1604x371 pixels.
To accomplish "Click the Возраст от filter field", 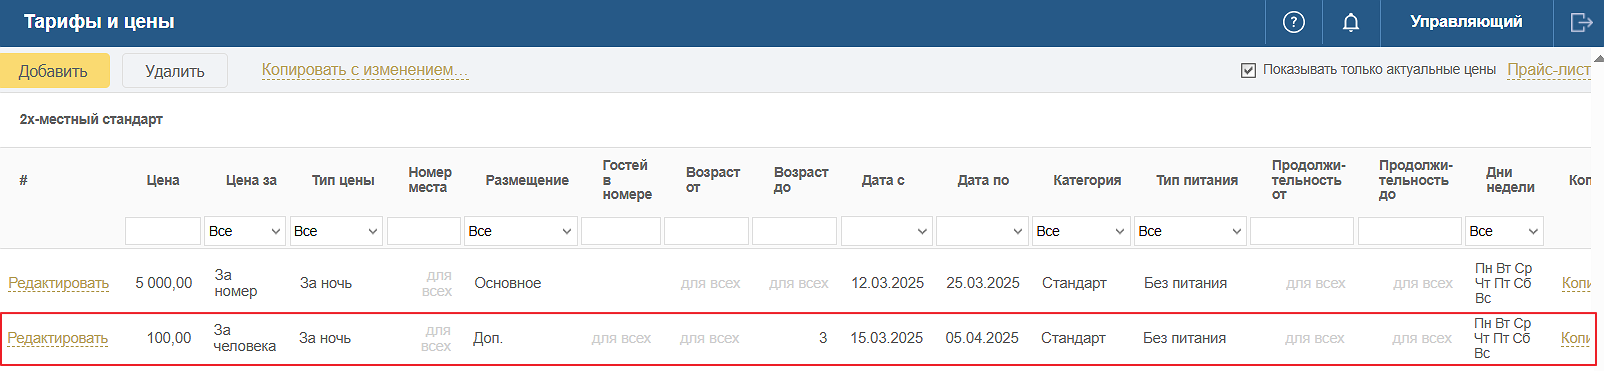I will pyautogui.click(x=706, y=231).
